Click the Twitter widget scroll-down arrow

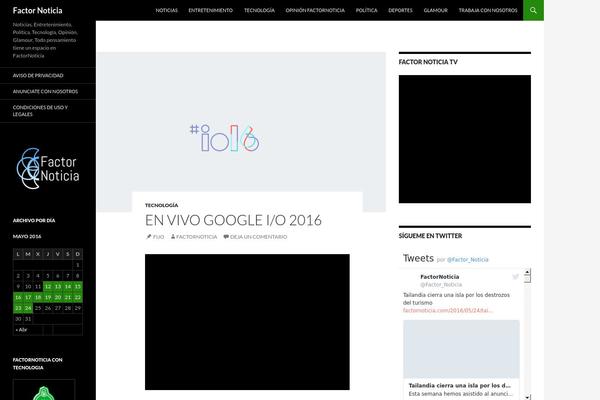527,397
